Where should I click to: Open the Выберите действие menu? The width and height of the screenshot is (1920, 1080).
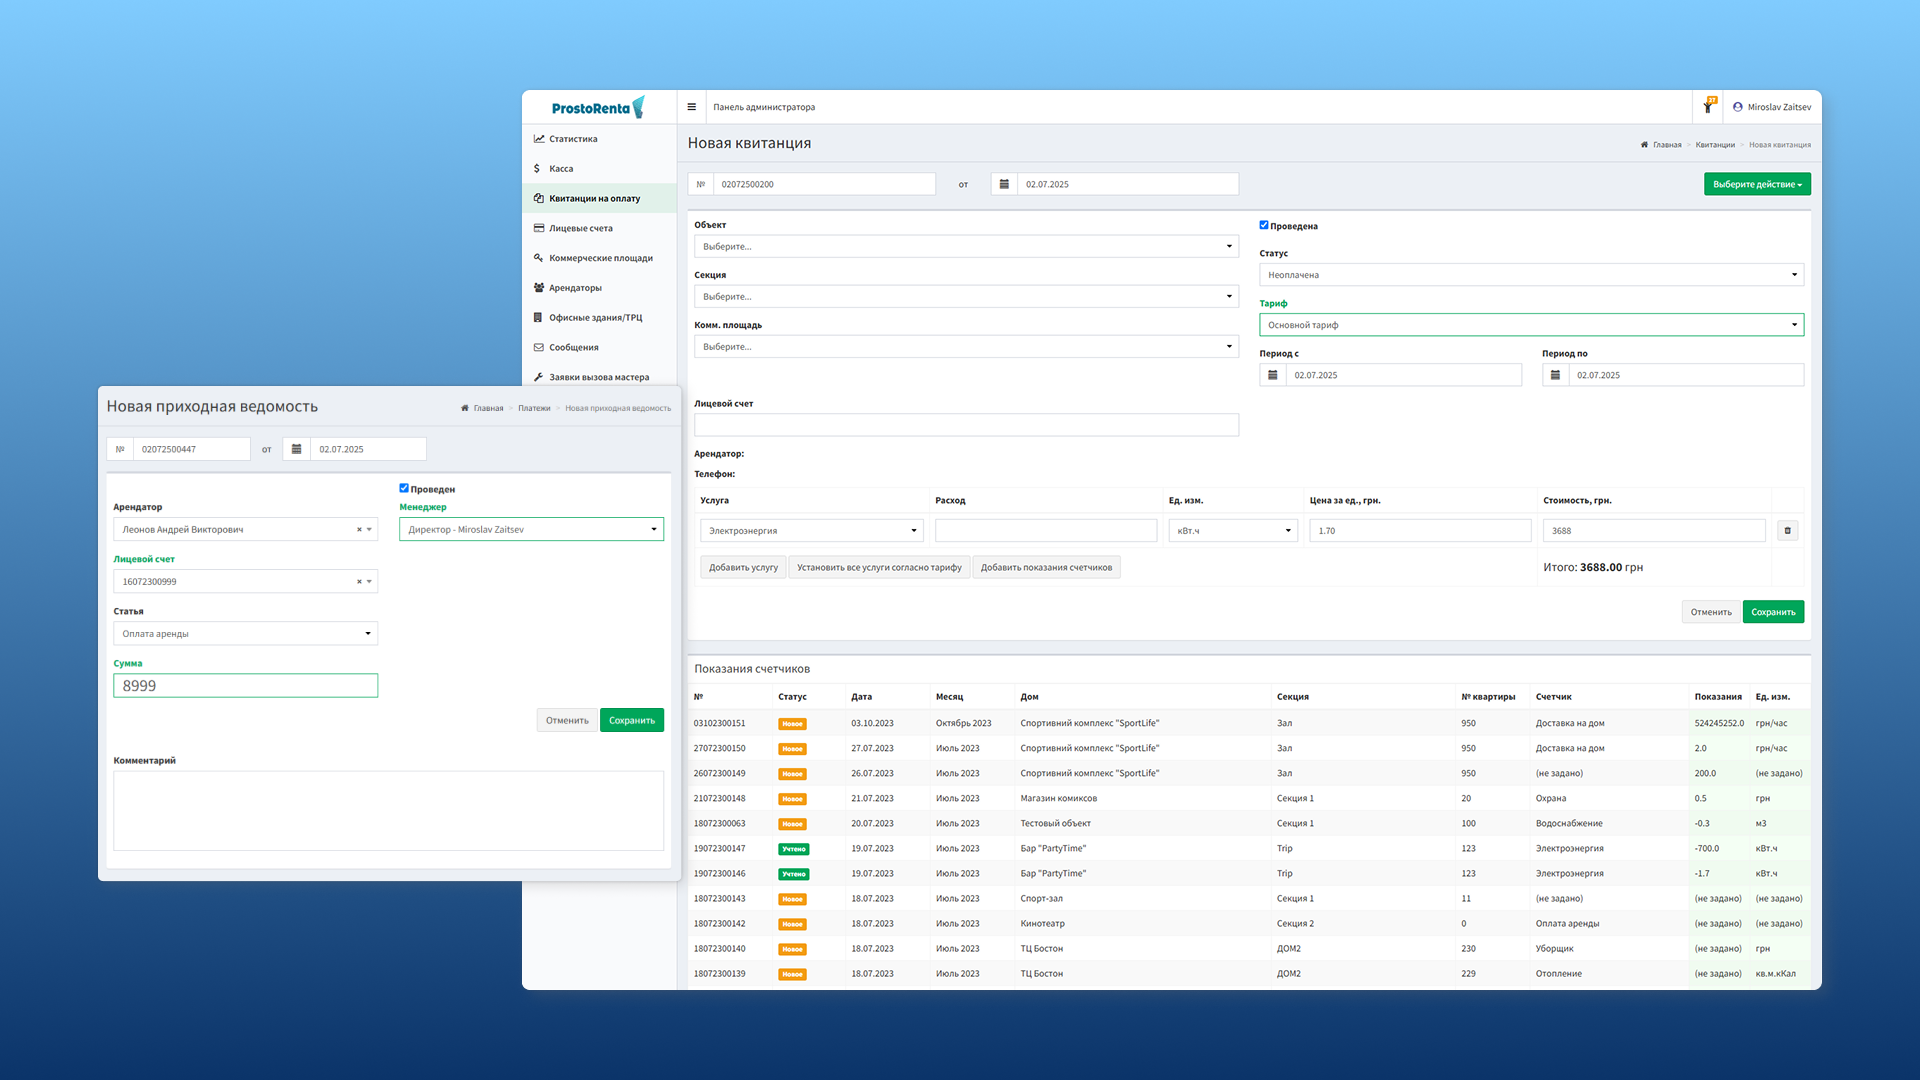pos(1757,184)
